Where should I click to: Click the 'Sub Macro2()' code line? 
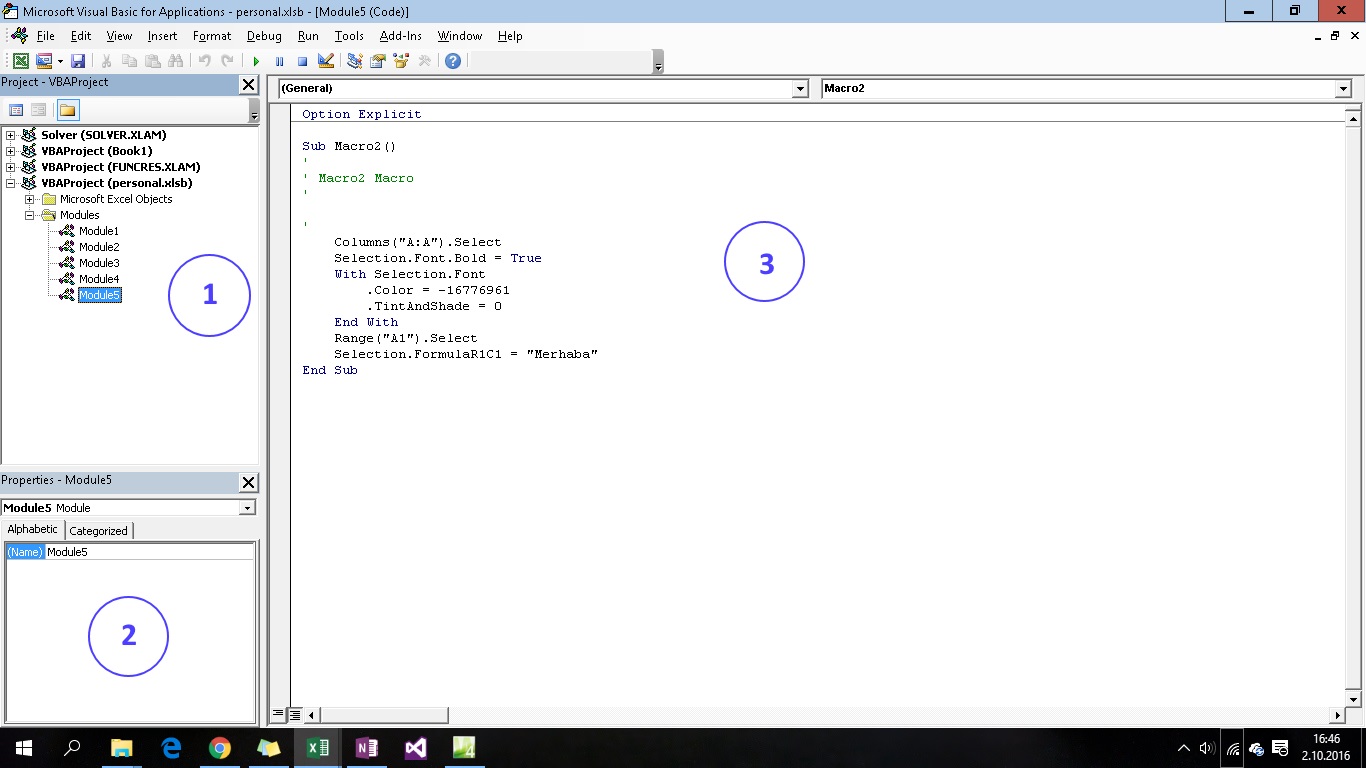[349, 146]
